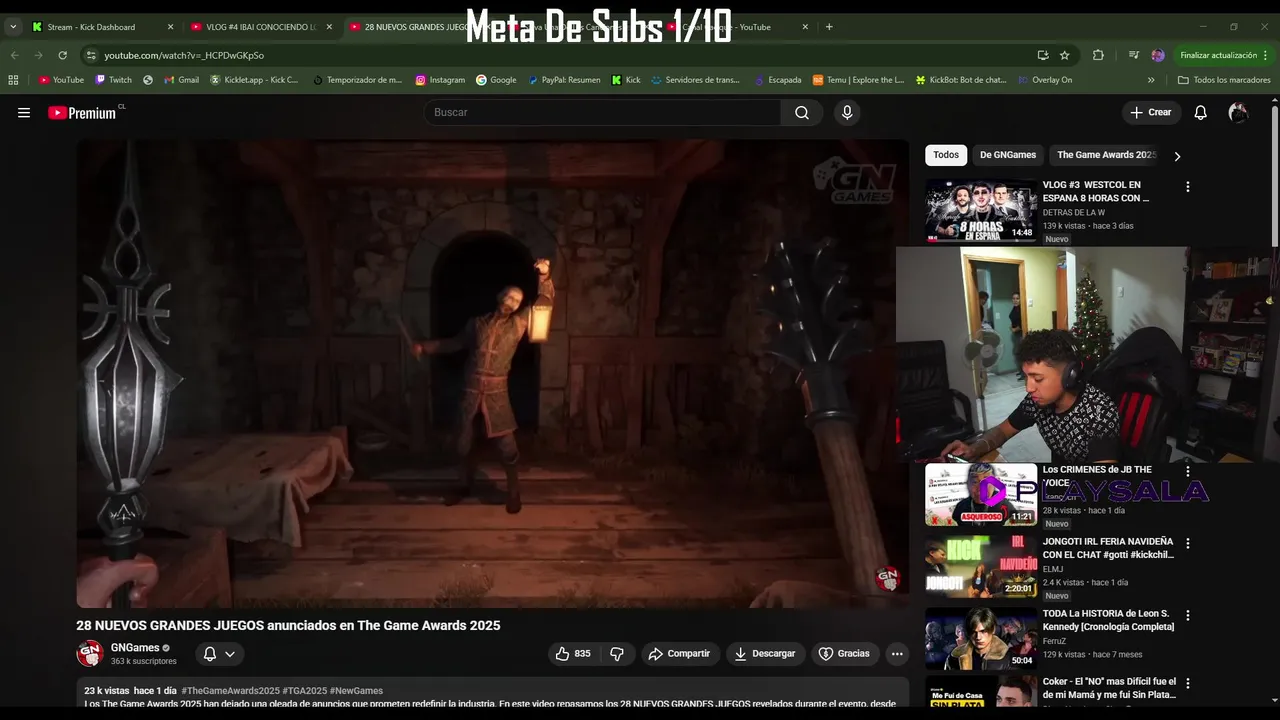The image size is (1280, 720).
Task: Open YouTube notifications bell in header
Action: coord(1200,113)
